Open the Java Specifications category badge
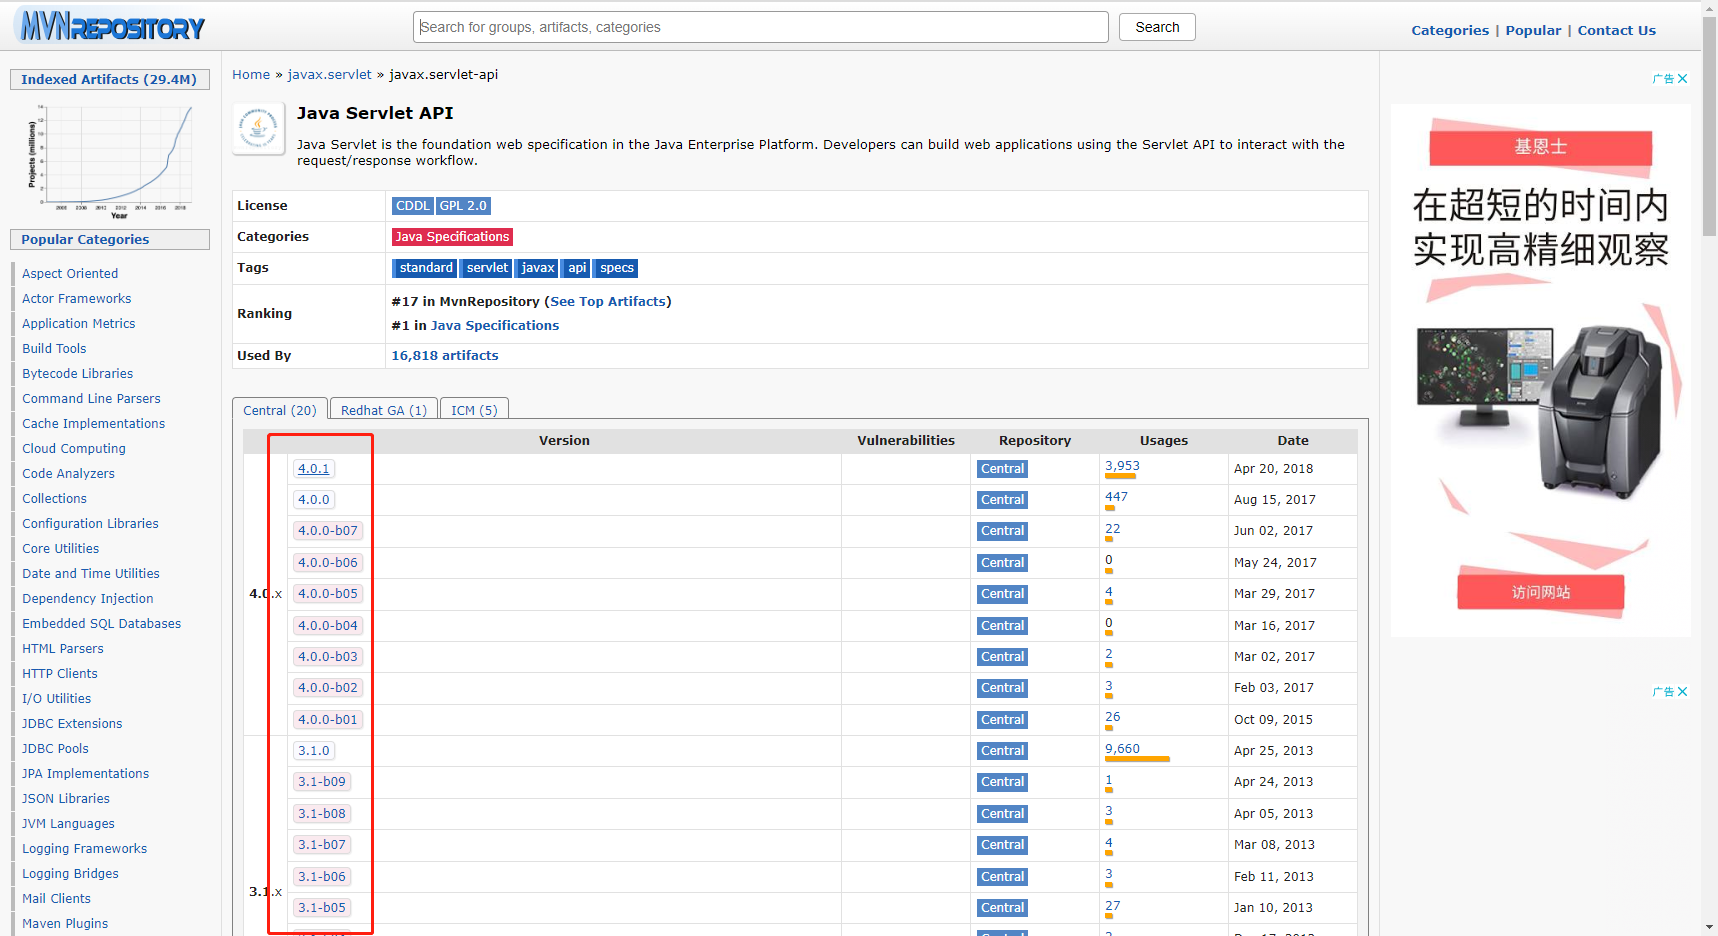This screenshot has width=1718, height=936. [452, 237]
